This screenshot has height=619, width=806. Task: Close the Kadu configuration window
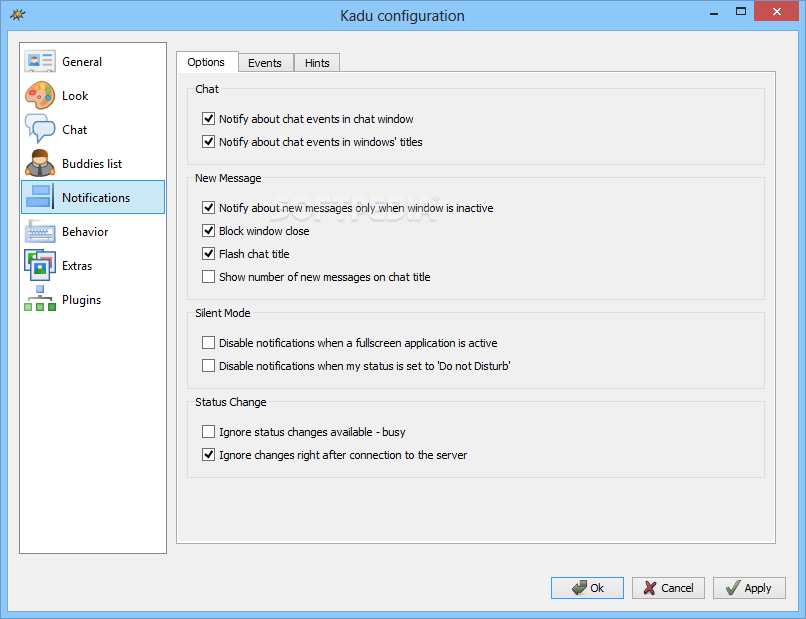coord(777,11)
